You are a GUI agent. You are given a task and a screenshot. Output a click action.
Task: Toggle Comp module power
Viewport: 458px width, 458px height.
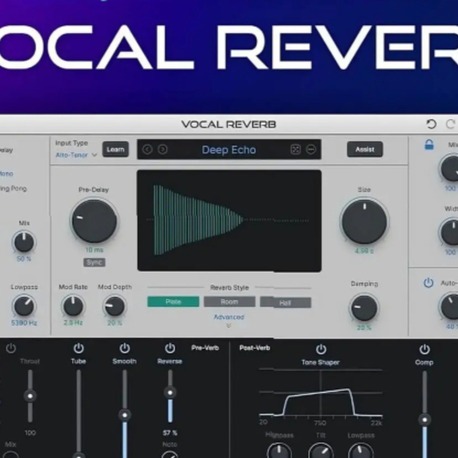(x=424, y=349)
